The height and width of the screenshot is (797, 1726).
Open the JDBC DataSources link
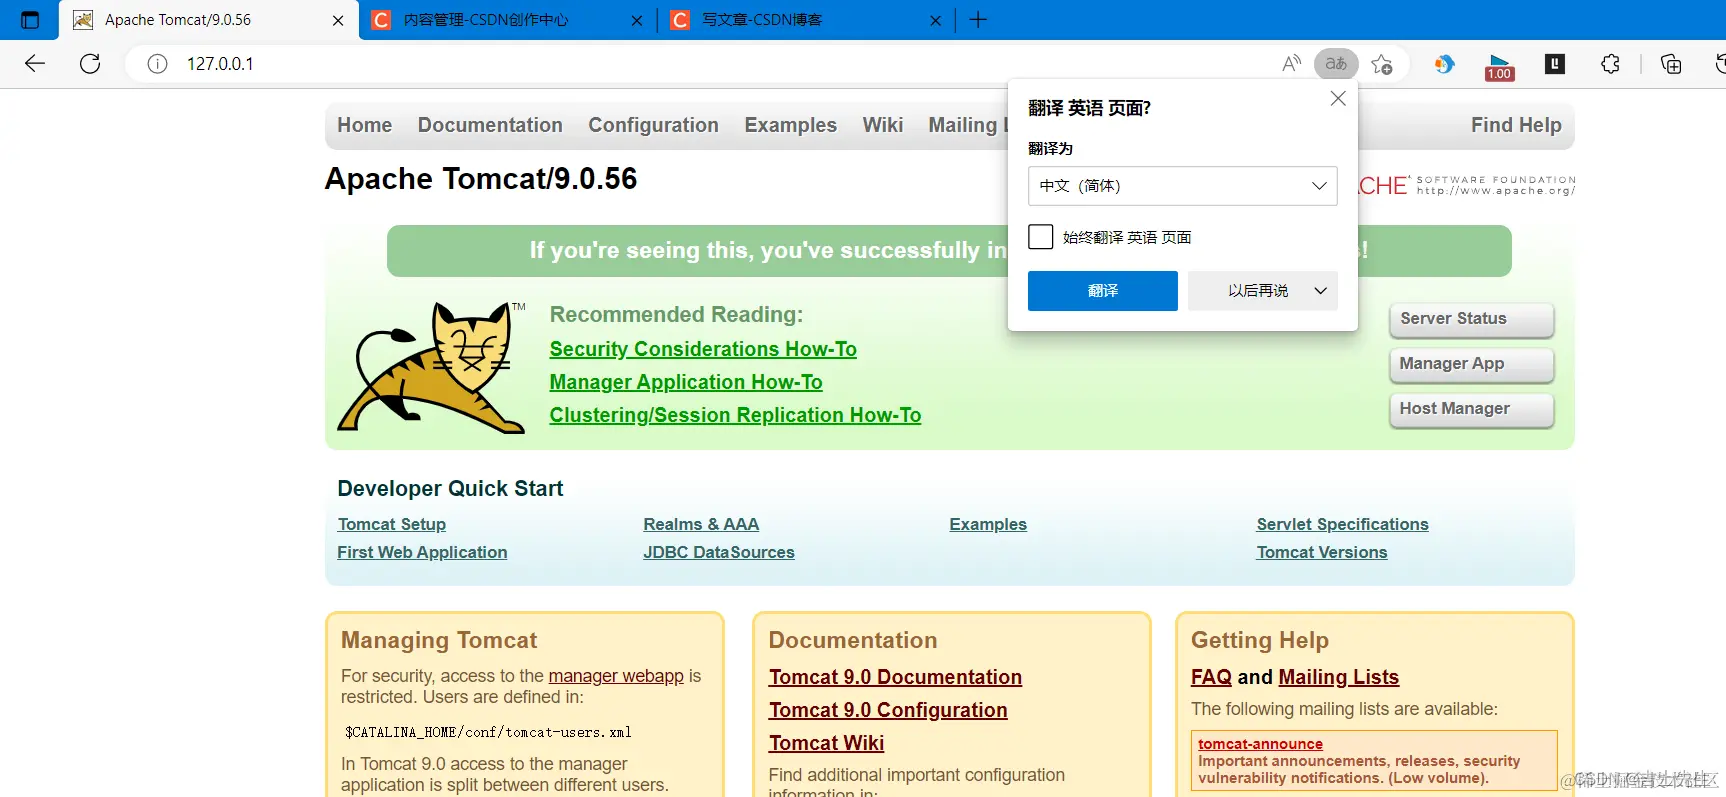point(719,552)
